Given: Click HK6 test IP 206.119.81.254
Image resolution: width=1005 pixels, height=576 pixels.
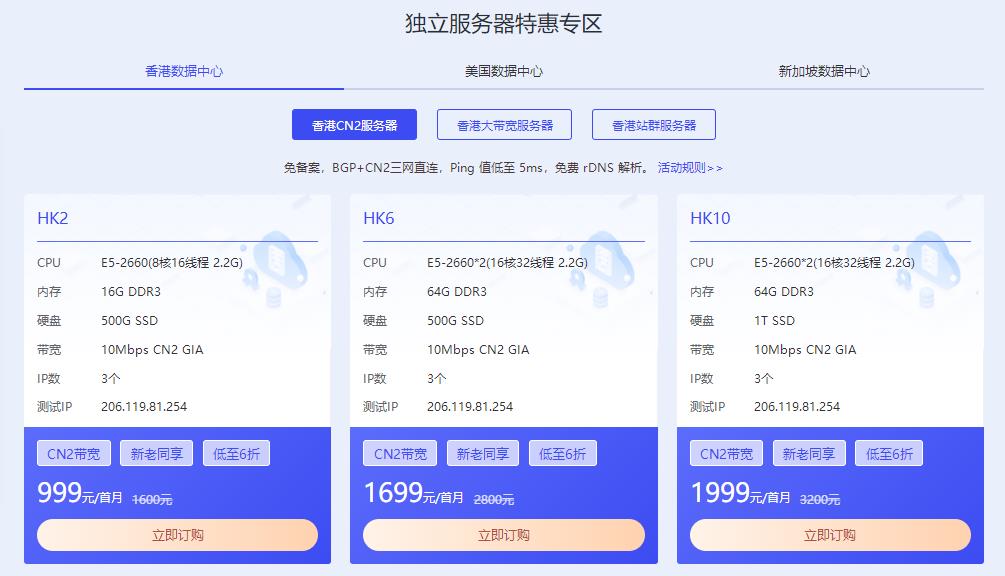Looking at the screenshot, I should pos(470,407).
